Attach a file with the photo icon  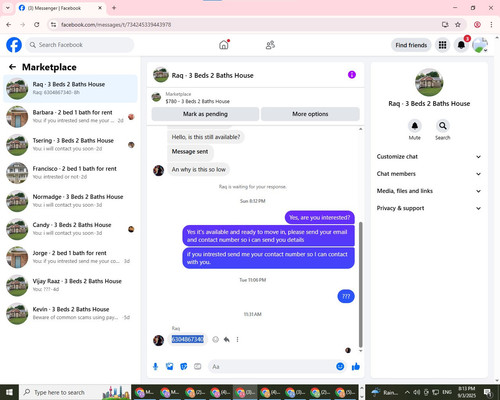tap(170, 367)
